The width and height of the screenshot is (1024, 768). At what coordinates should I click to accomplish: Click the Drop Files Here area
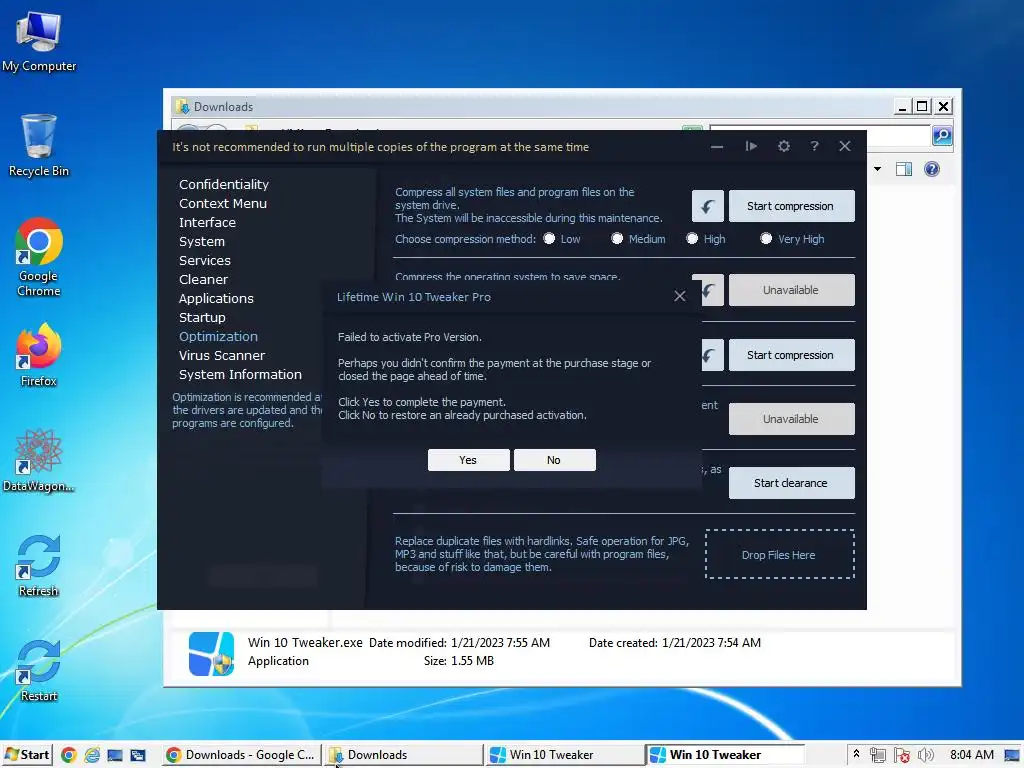tap(779, 554)
